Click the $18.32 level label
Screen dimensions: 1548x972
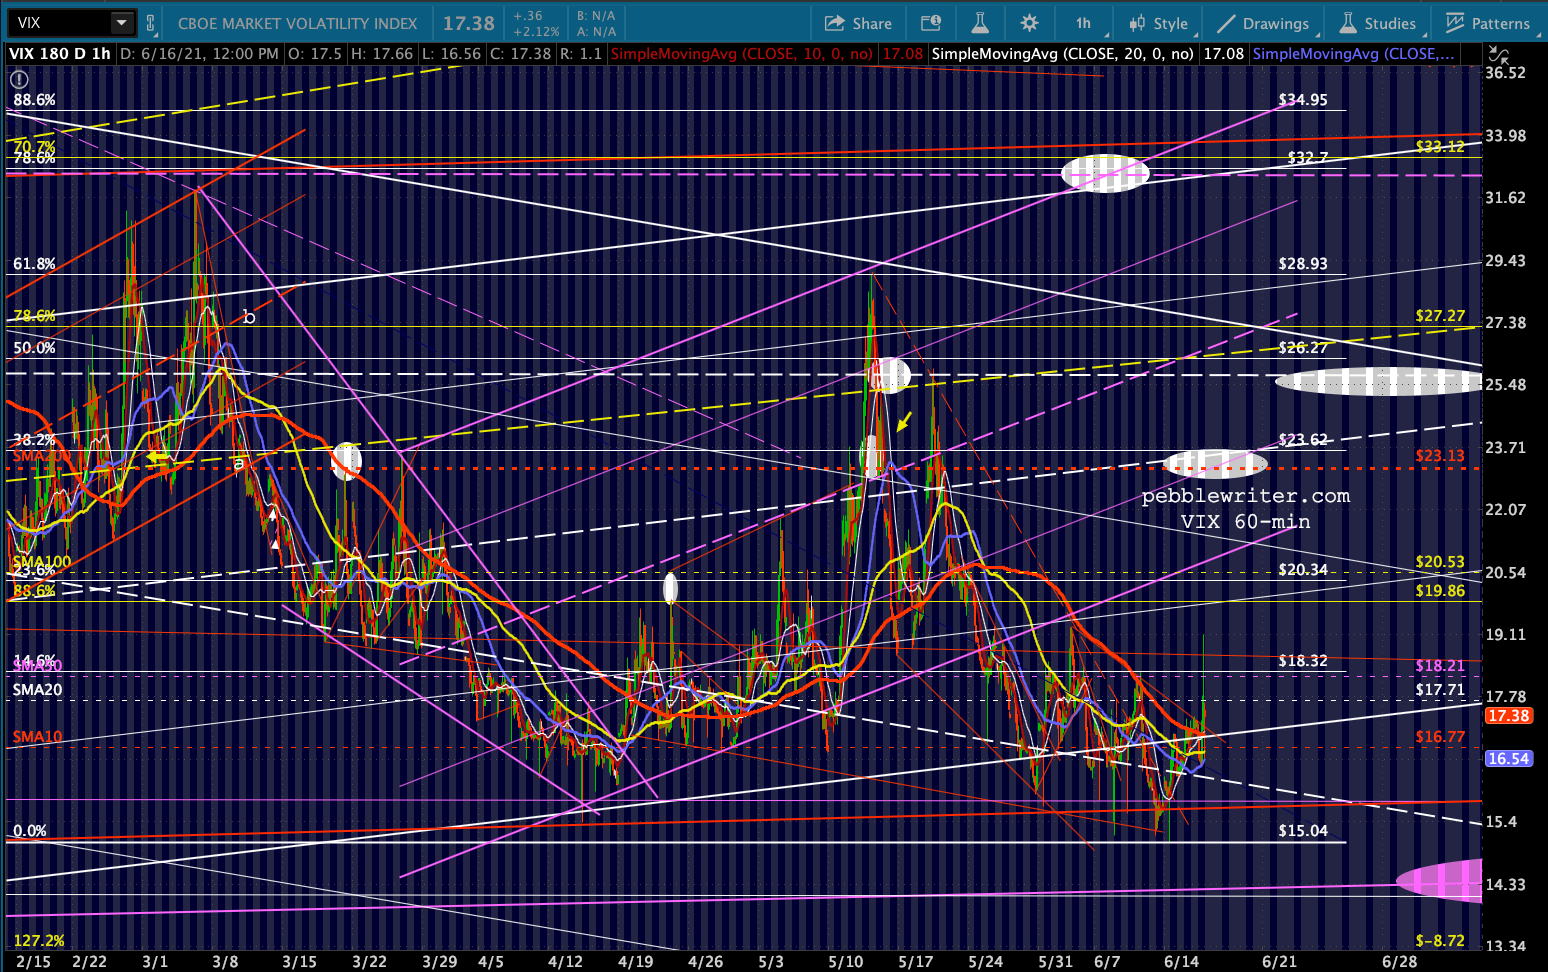[x=1303, y=661]
